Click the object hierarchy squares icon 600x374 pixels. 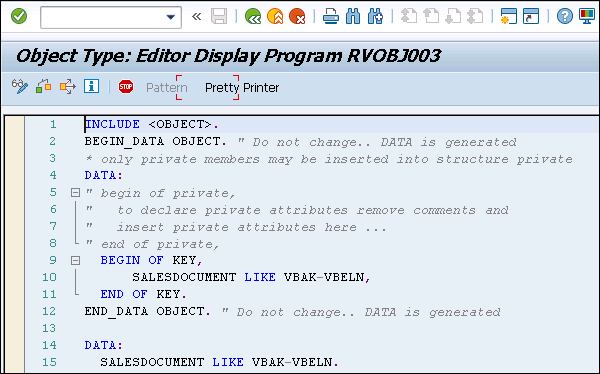point(44,87)
